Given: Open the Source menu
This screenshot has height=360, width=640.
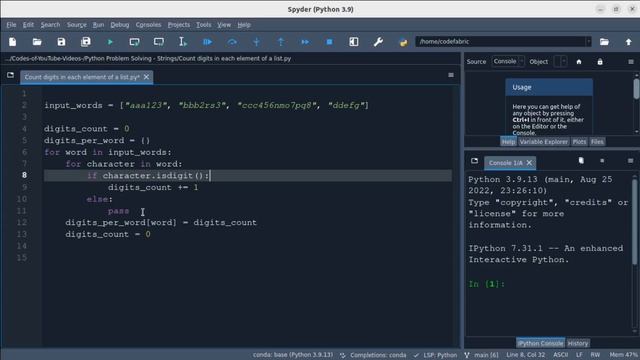Looking at the screenshot, I should pyautogui.click(x=77, y=25).
